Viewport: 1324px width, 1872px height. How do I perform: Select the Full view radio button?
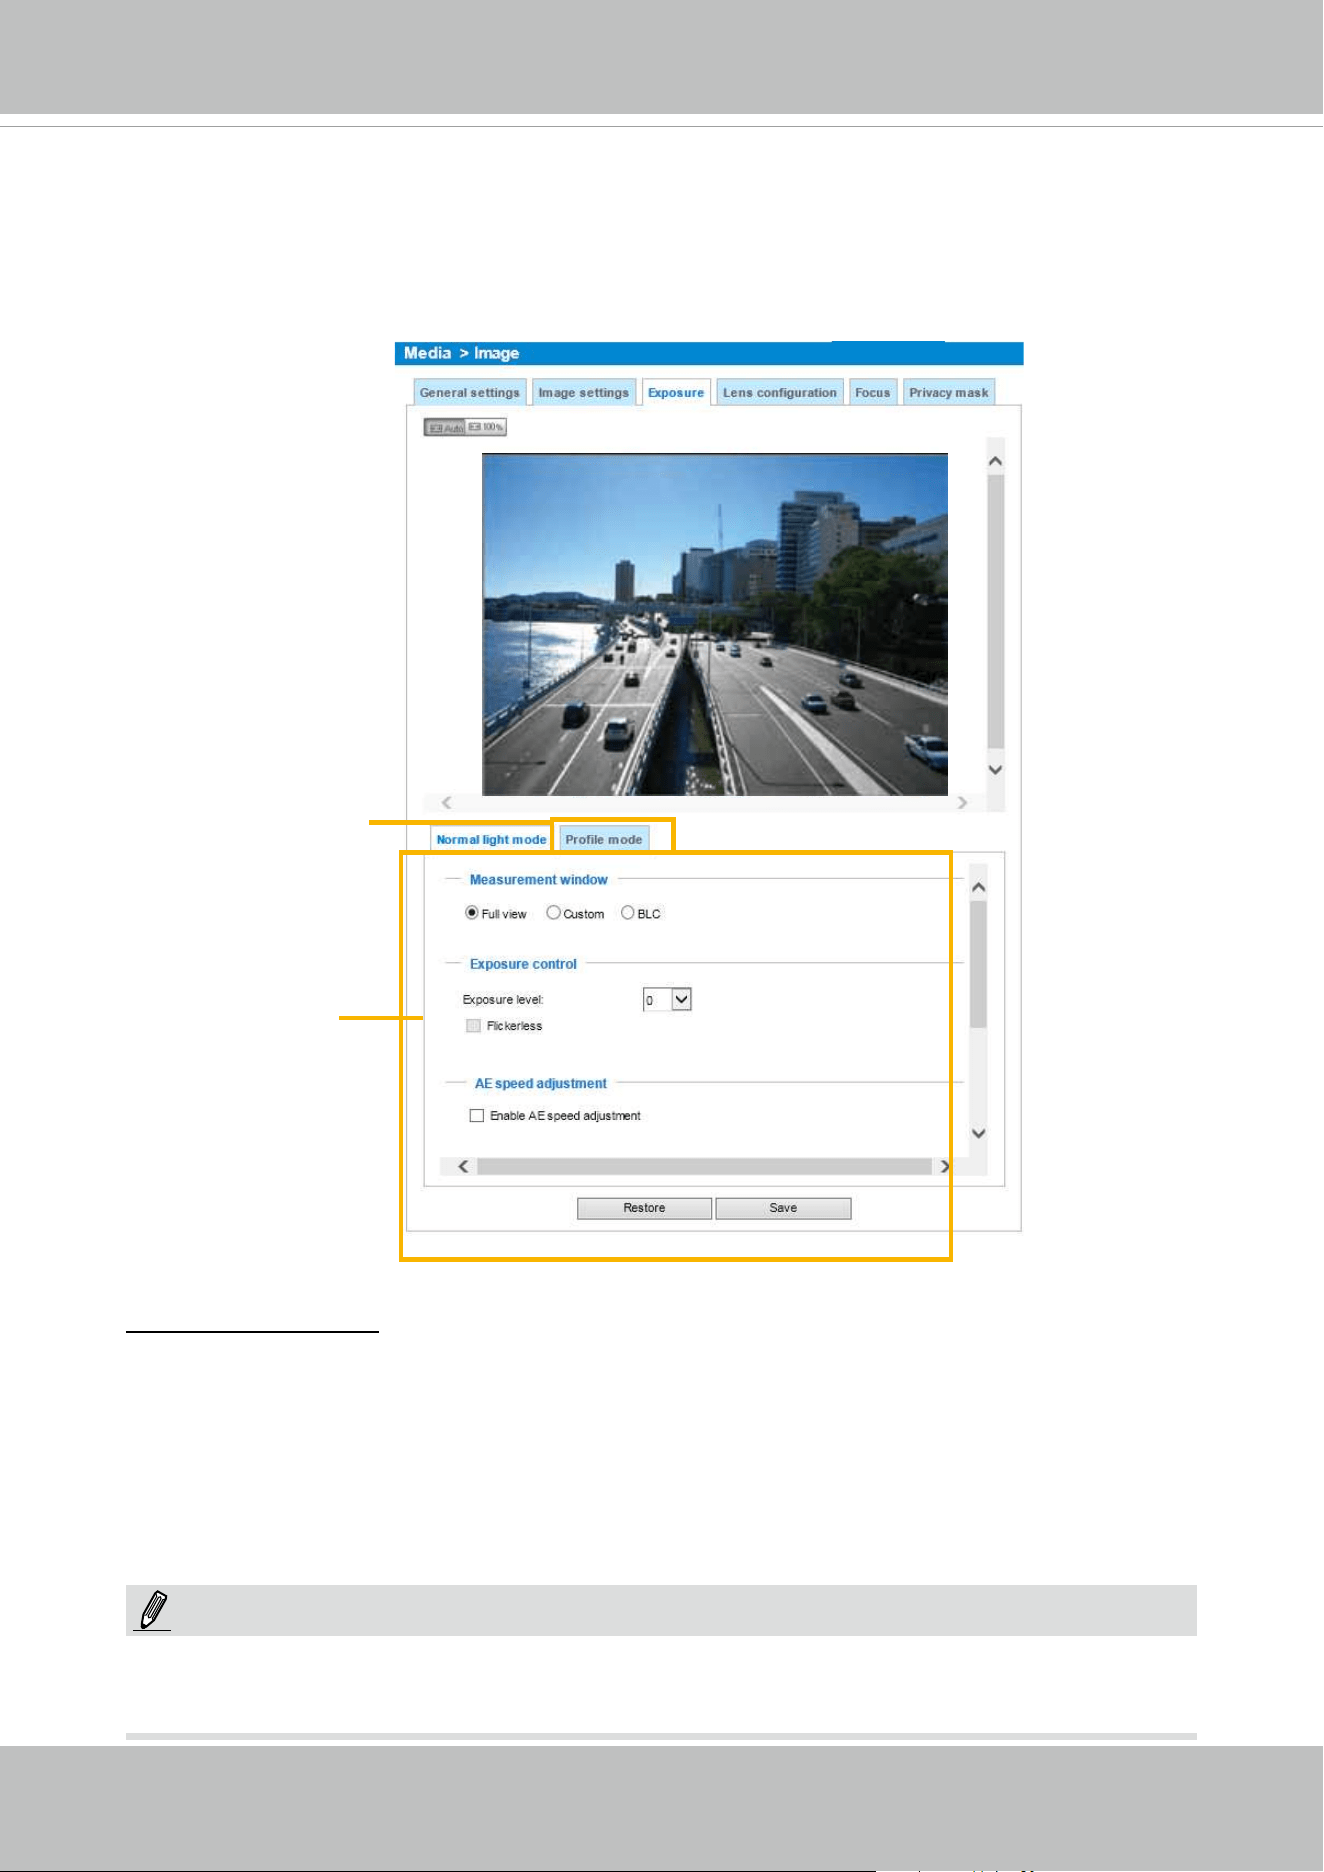(x=472, y=913)
